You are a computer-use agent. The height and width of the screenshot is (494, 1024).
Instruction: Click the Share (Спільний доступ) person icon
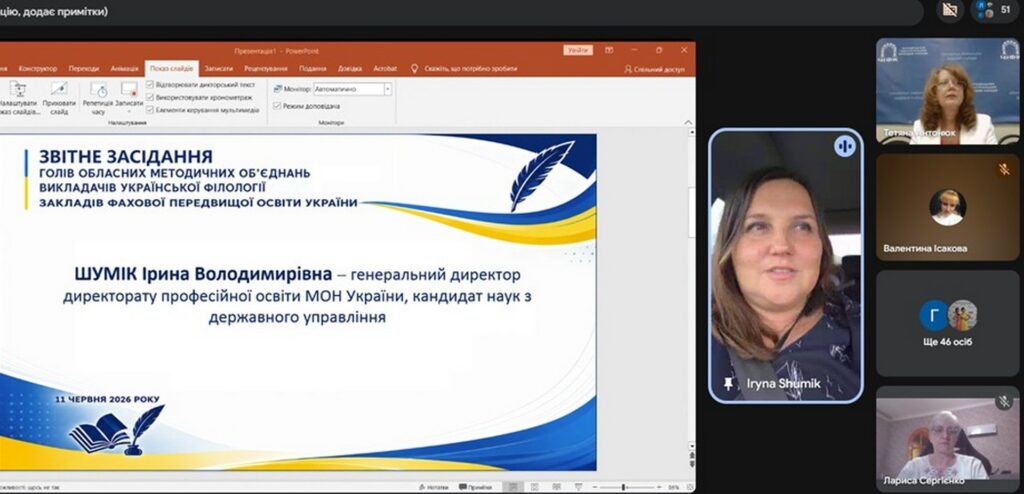pos(628,69)
